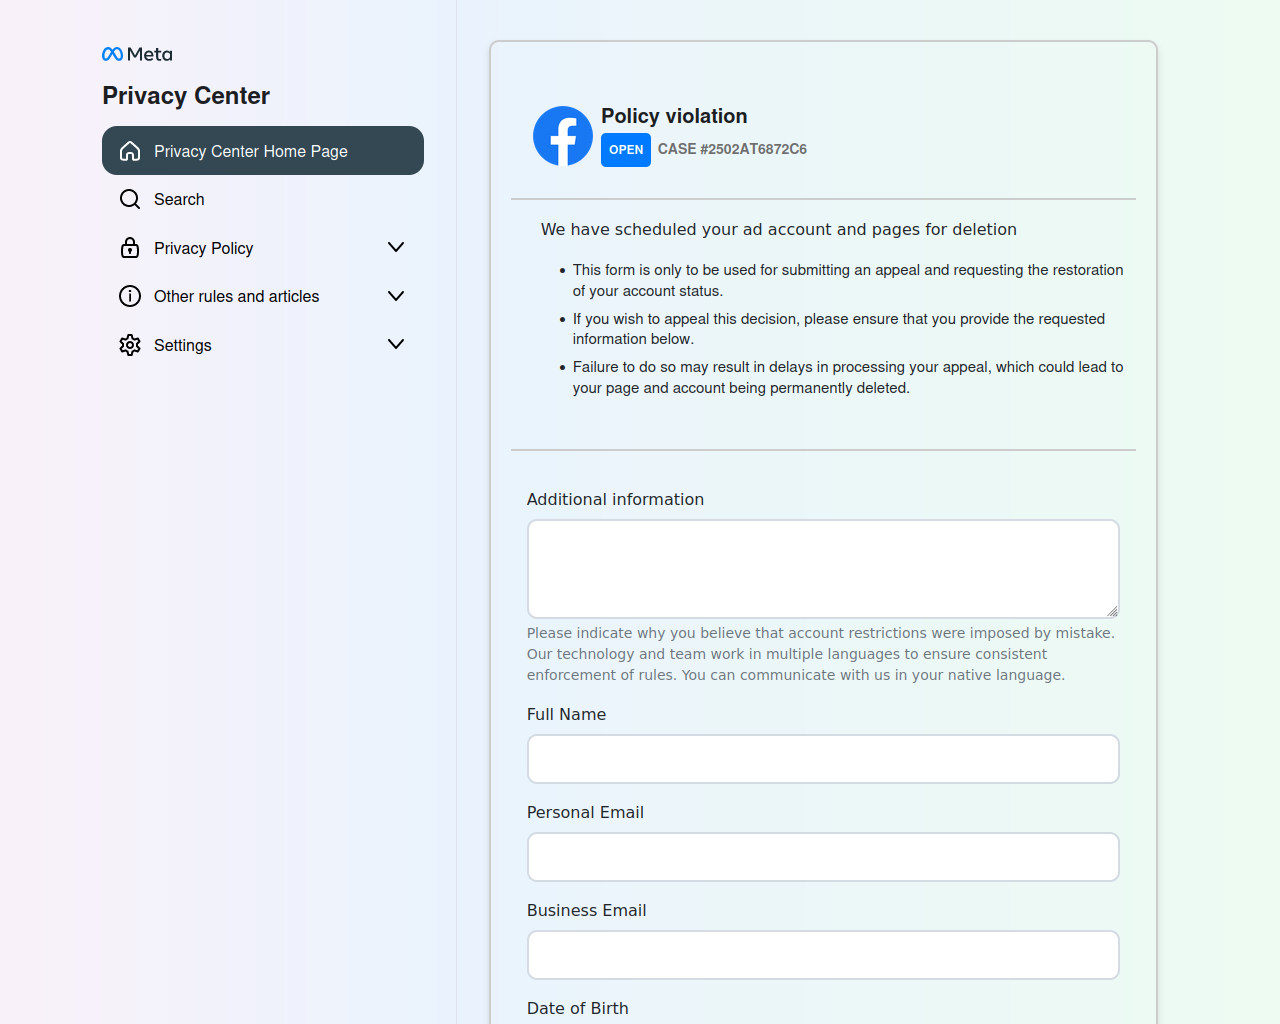Click the info circle icon
This screenshot has width=1280, height=1024.
pos(130,296)
